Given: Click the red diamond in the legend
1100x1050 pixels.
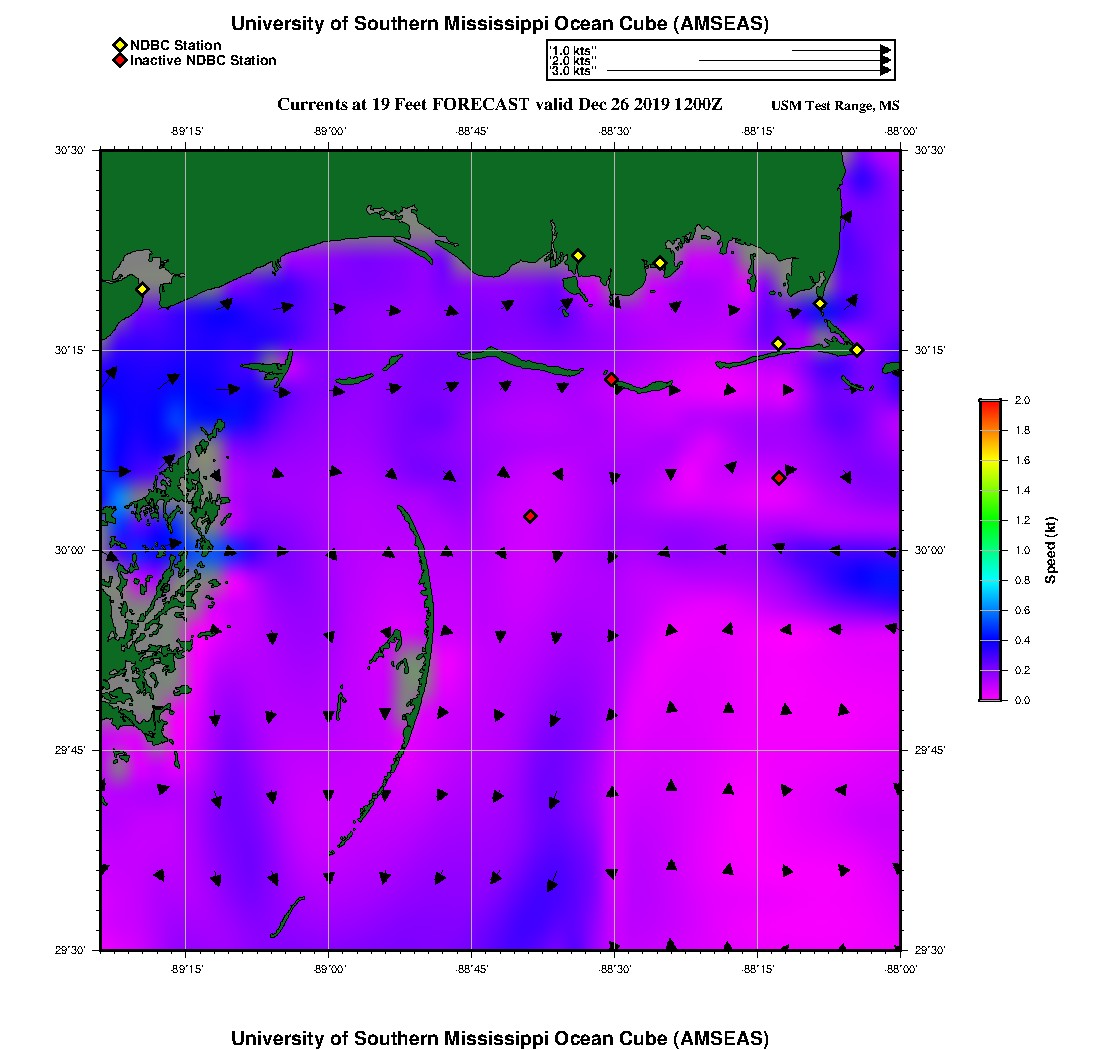Looking at the screenshot, I should [119, 61].
